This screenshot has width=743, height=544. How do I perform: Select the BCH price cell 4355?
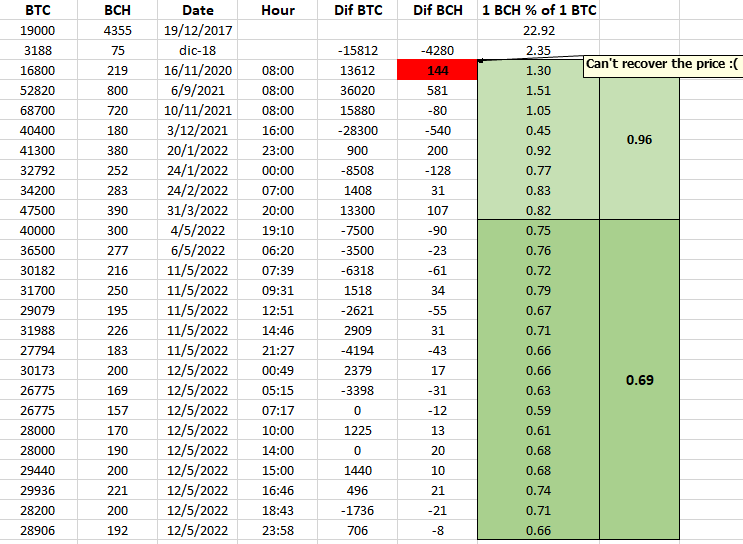tap(118, 30)
